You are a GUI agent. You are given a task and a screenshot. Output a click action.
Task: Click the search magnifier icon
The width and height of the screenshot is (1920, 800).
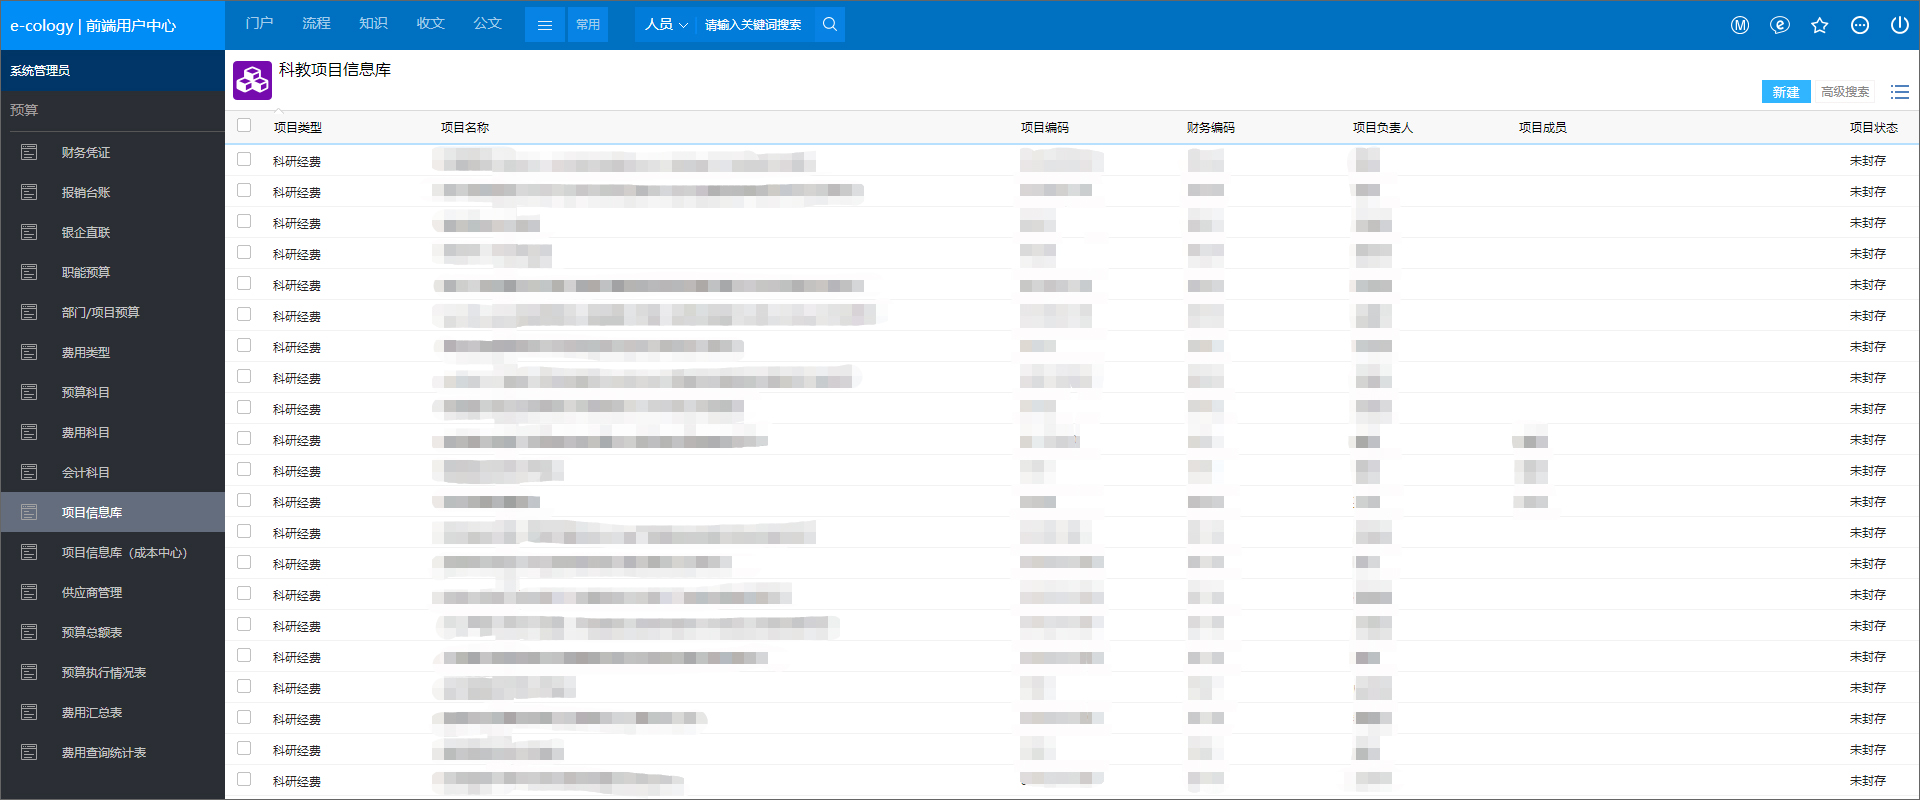coord(829,24)
